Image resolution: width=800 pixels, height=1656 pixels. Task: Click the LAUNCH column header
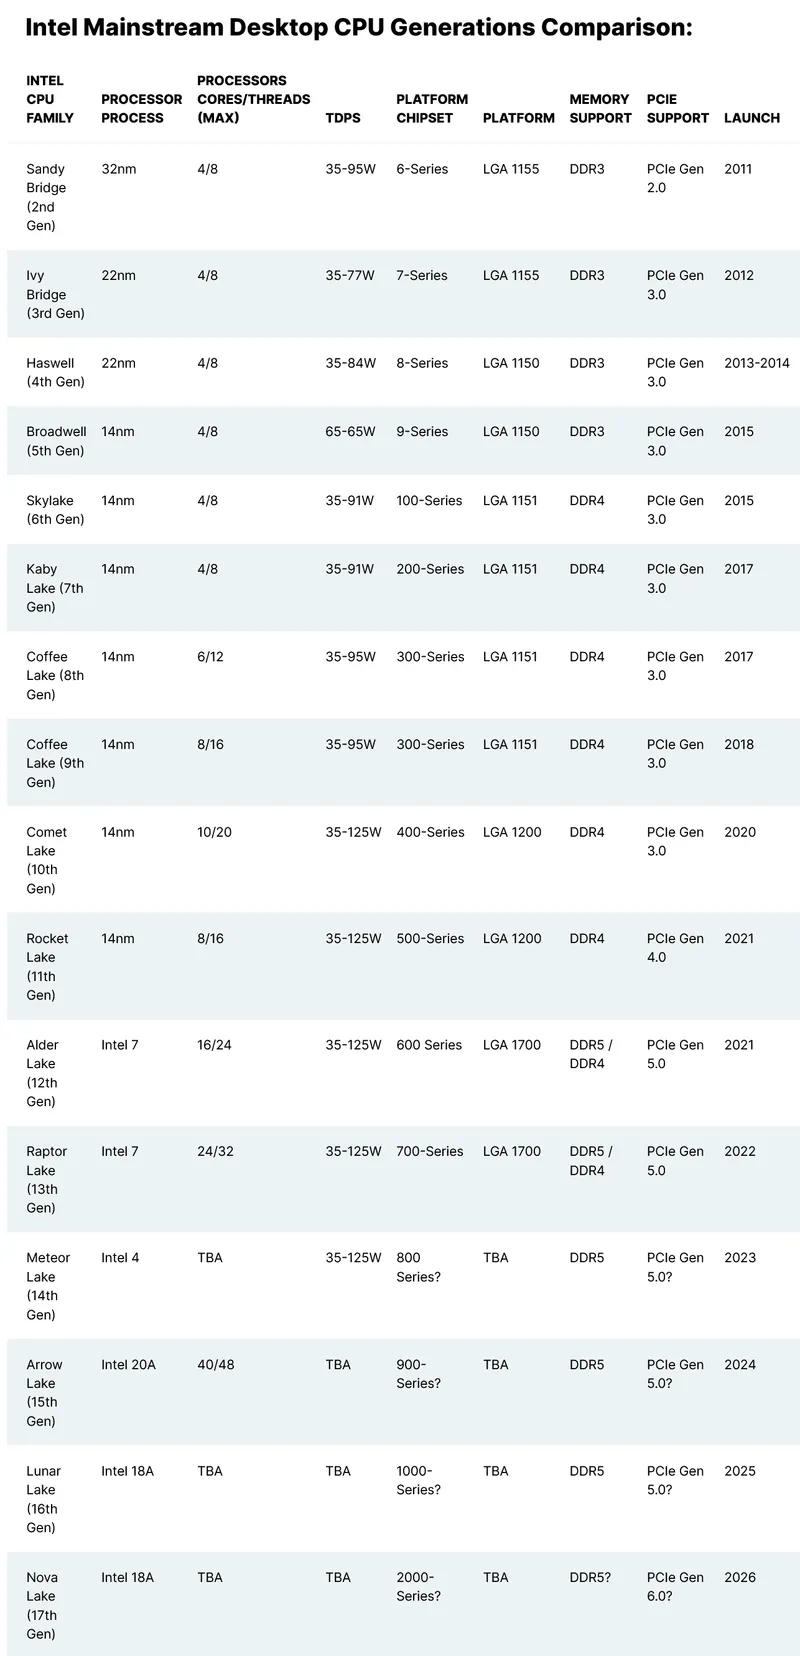click(x=752, y=118)
